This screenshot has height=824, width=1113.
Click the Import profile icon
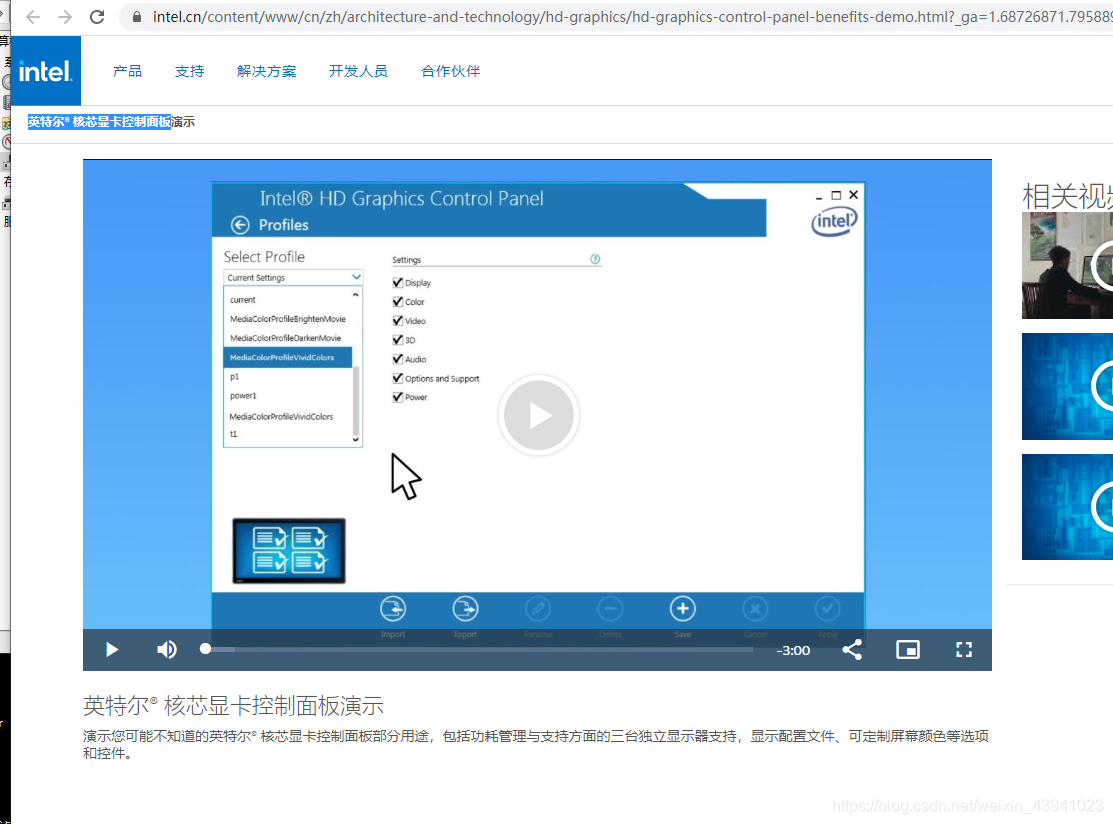coord(393,609)
